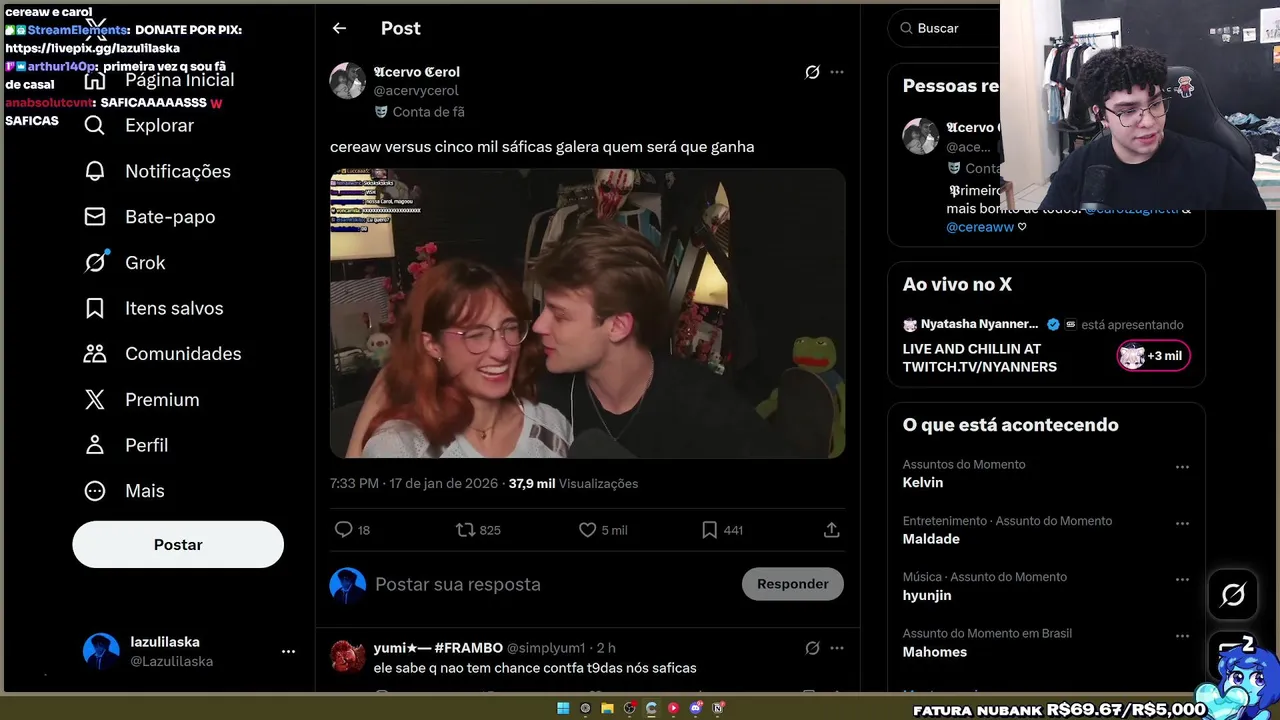Open File Explorer from the taskbar
The image size is (1280, 720).
tap(607, 708)
